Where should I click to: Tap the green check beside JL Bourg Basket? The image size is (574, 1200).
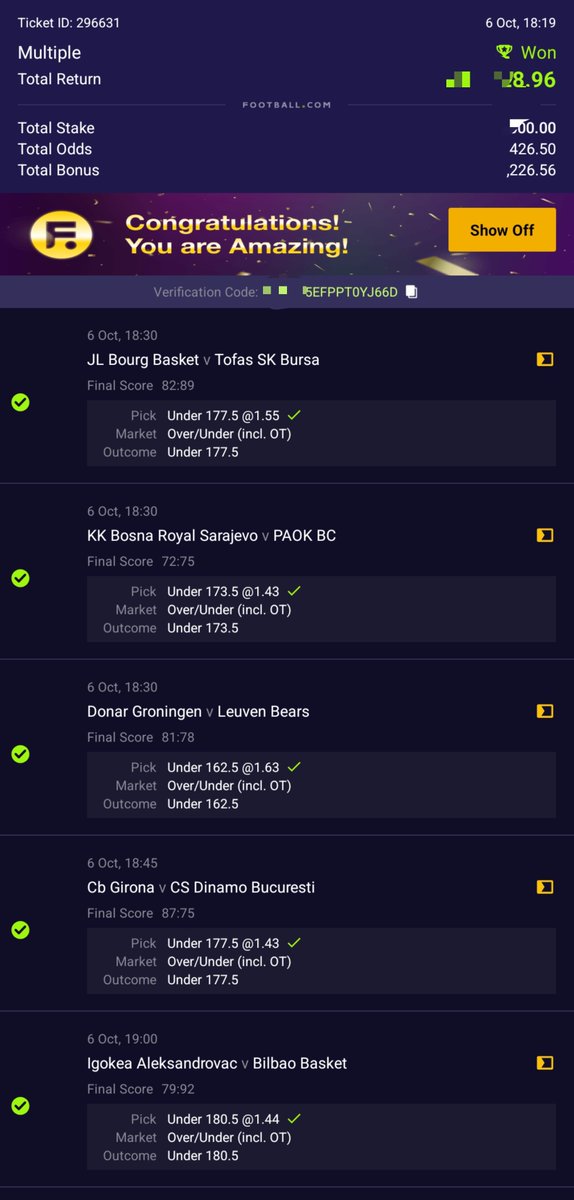[20, 402]
